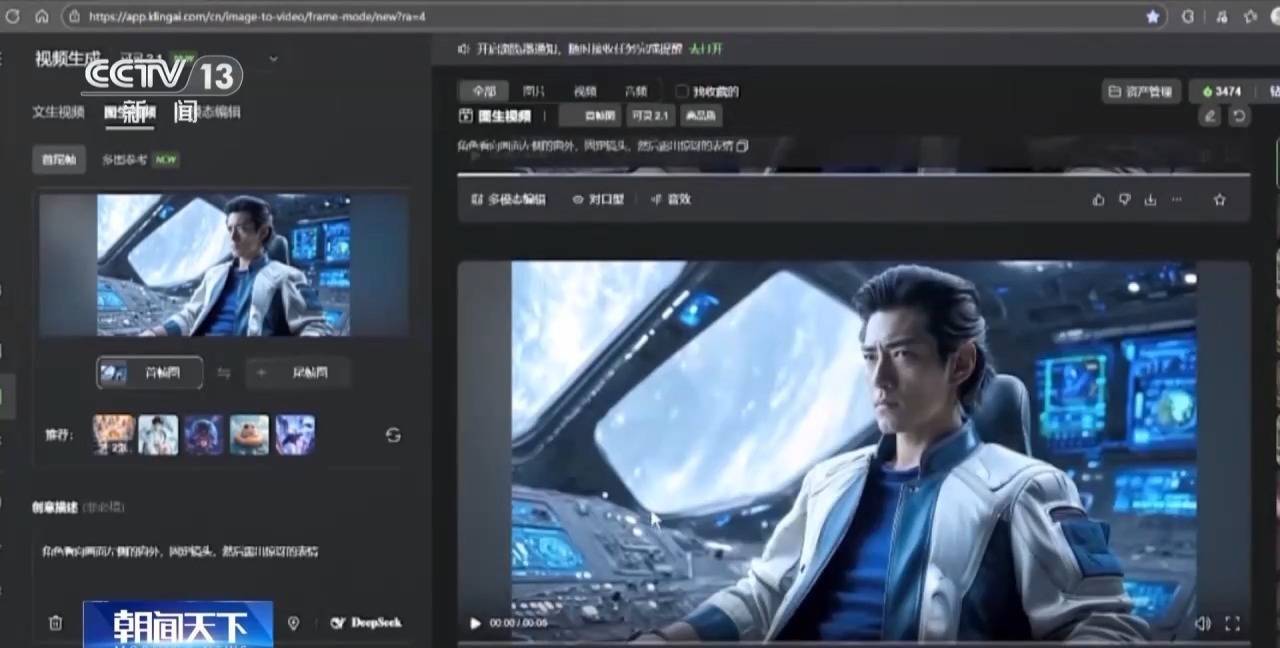Enable the 我收藏的 favorites filter checkbox
This screenshot has height=648, width=1280.
pyautogui.click(x=682, y=91)
